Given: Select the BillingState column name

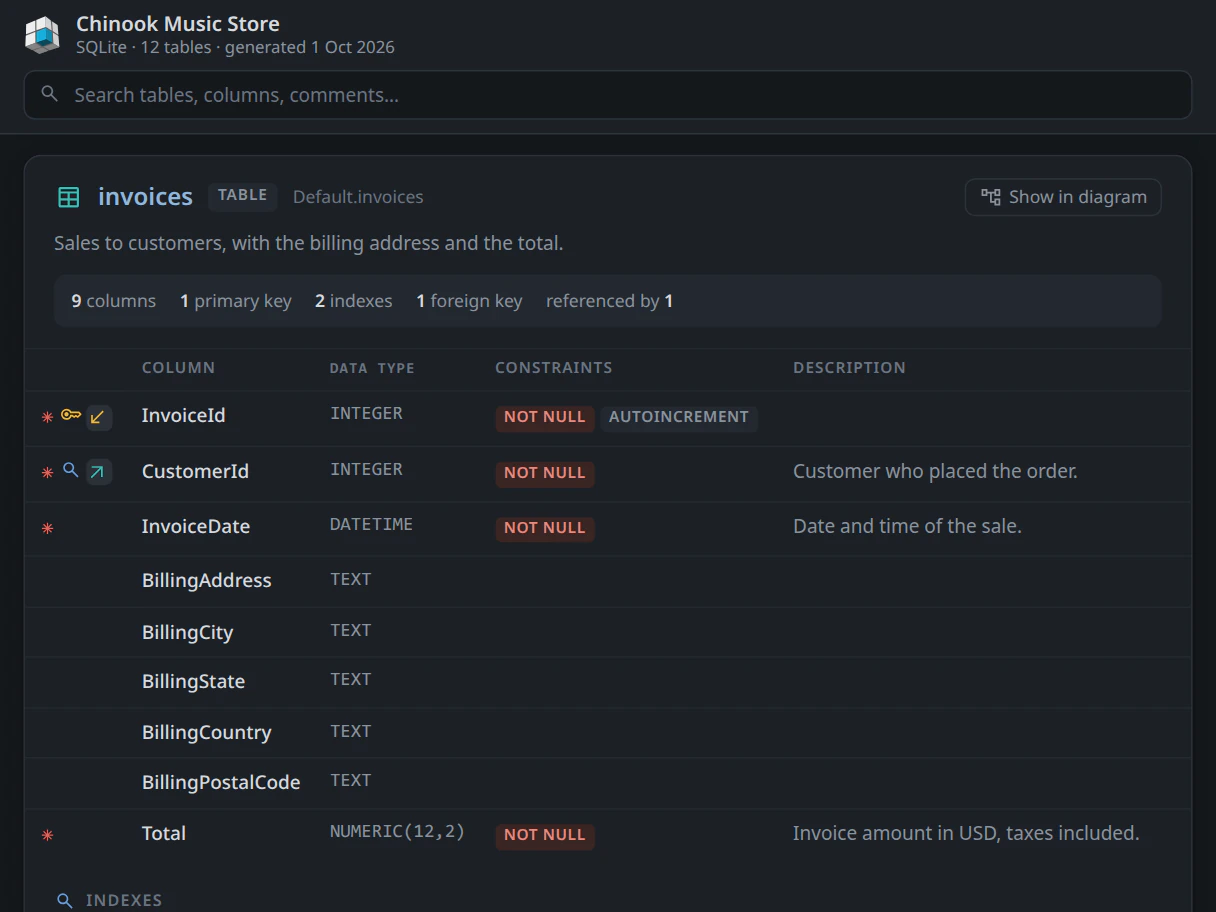Looking at the screenshot, I should (x=193, y=681).
